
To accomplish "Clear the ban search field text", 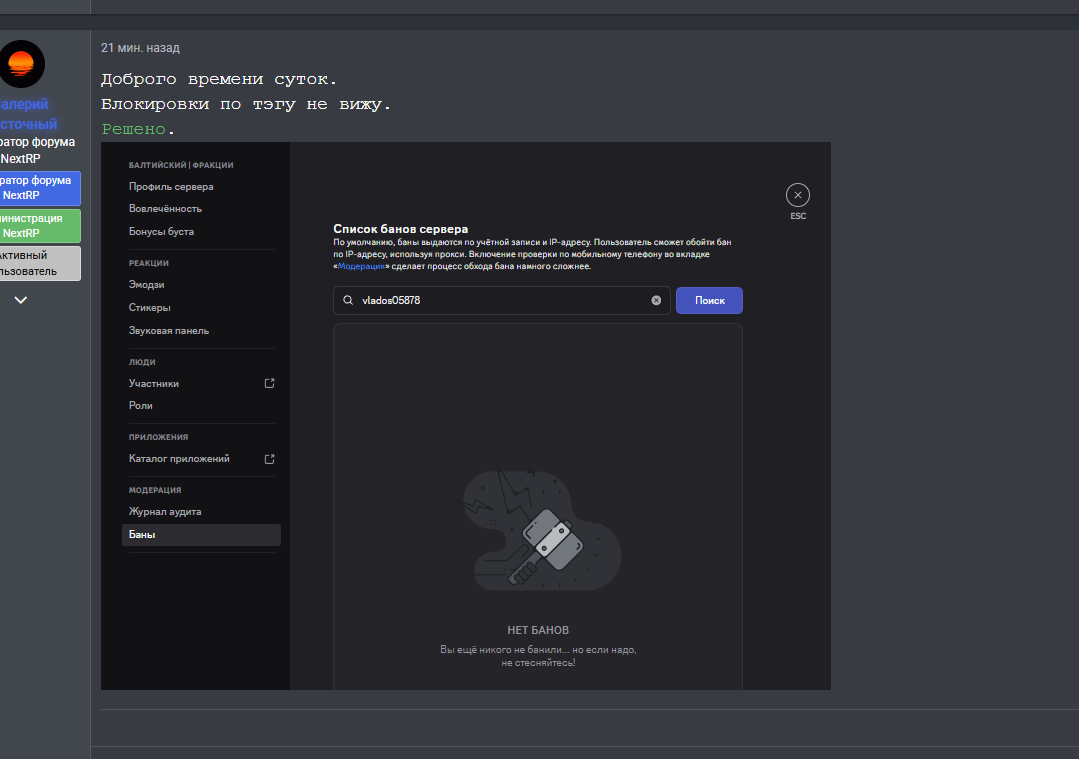I will click(x=656, y=300).
